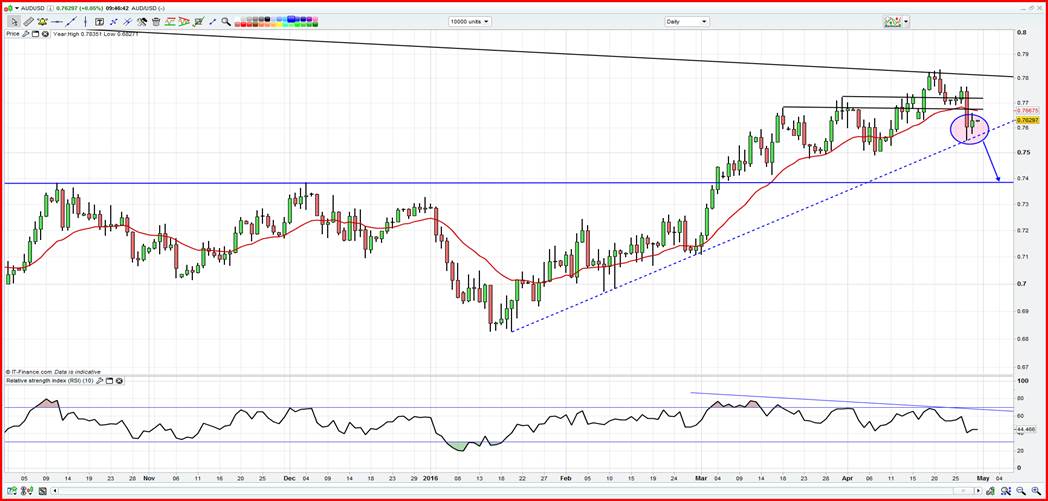Open the Price panel wrench settings
The height and width of the screenshot is (501, 1048).
pyautogui.click(x=27, y=33)
